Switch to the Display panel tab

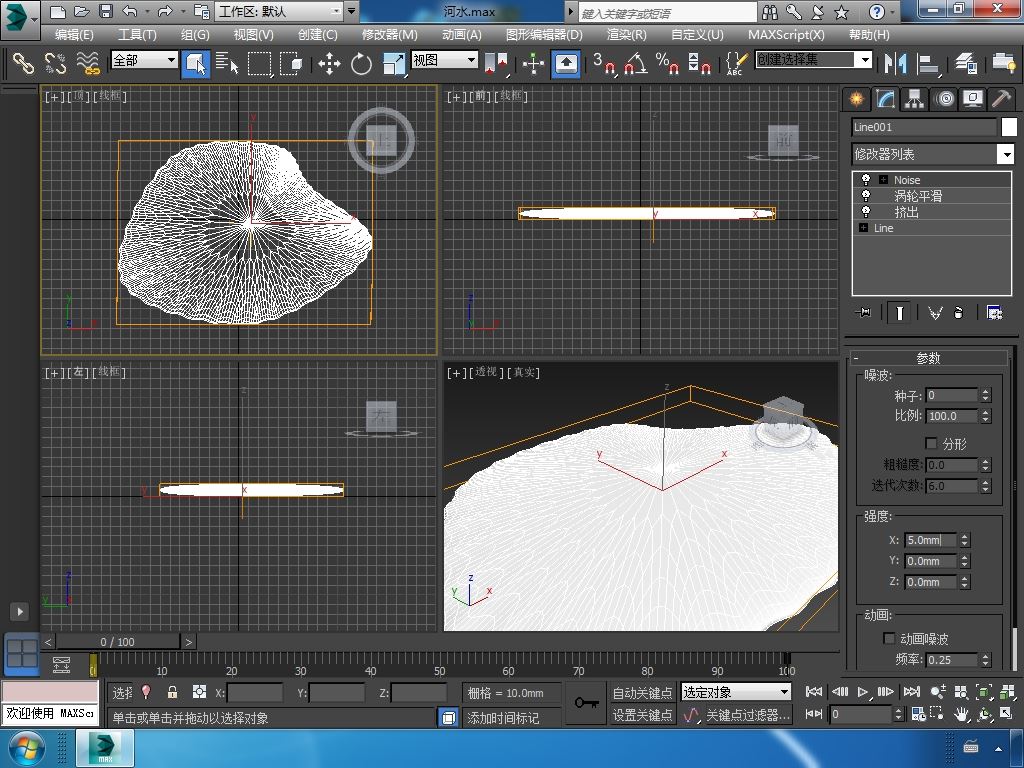[973, 99]
